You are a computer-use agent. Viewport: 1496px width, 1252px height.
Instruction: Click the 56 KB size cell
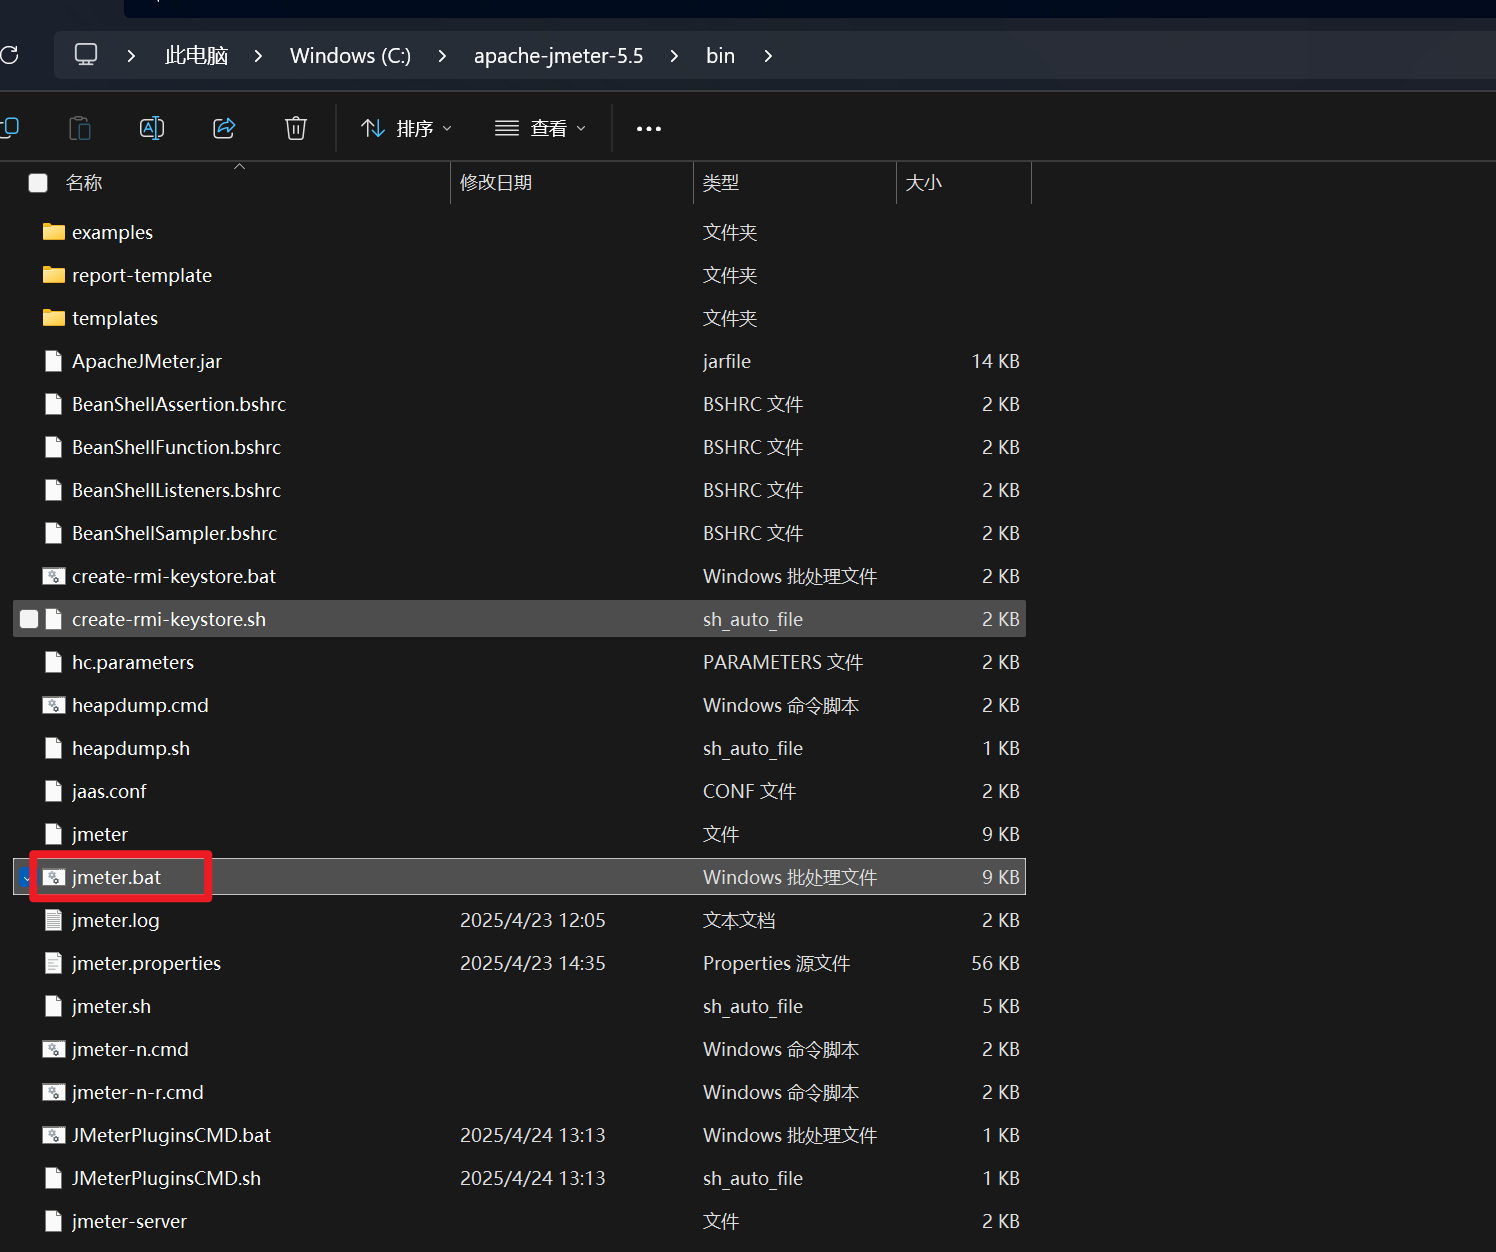(x=995, y=963)
